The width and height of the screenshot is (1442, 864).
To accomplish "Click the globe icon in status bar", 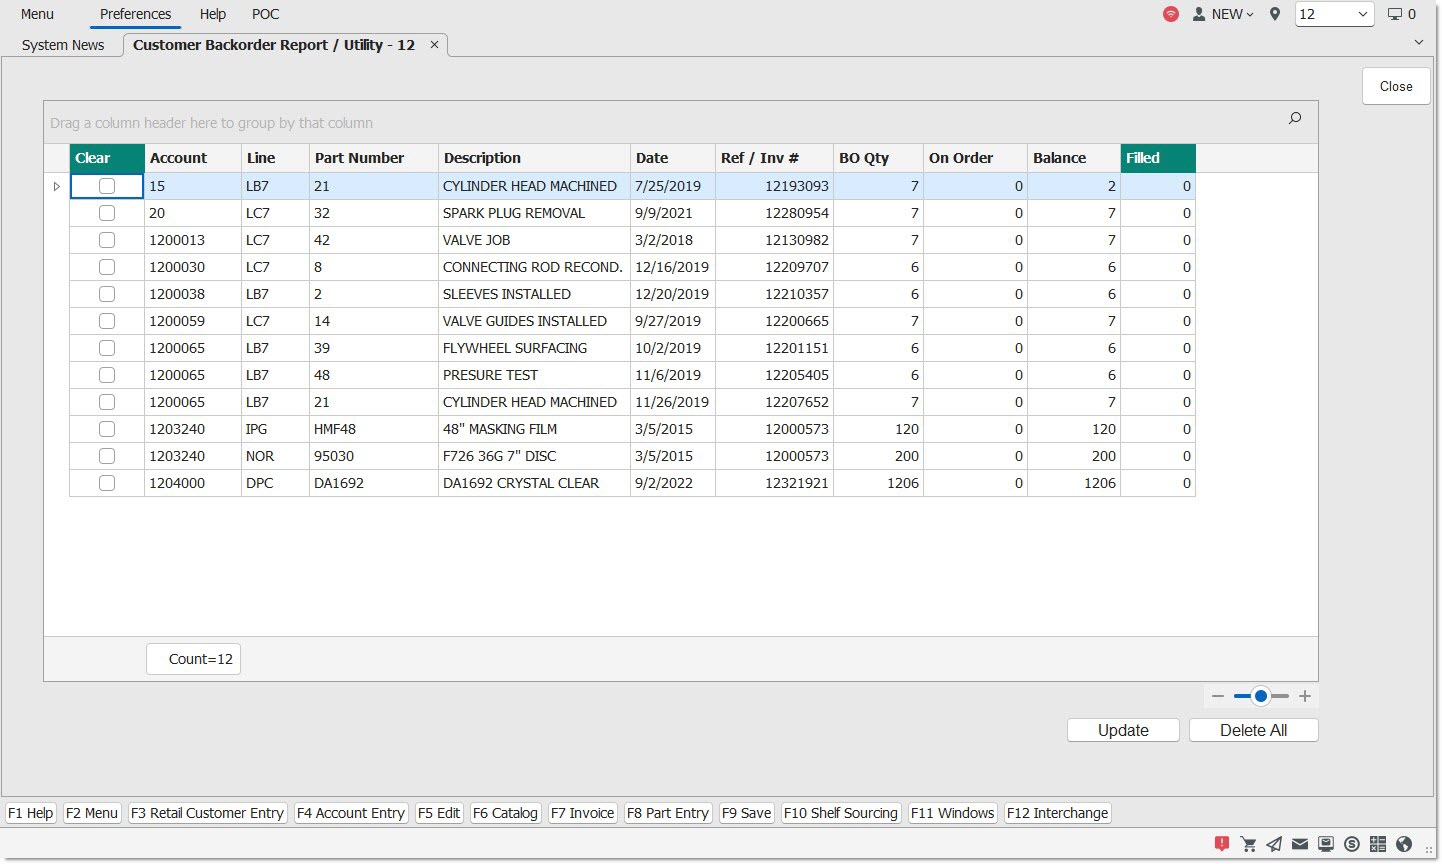I will click(x=1404, y=844).
